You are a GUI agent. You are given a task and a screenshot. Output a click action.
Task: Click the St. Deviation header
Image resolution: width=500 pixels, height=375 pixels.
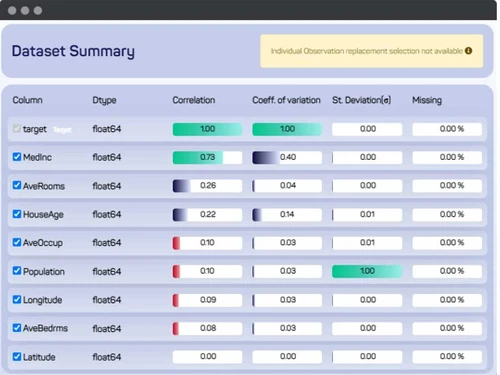point(362,100)
